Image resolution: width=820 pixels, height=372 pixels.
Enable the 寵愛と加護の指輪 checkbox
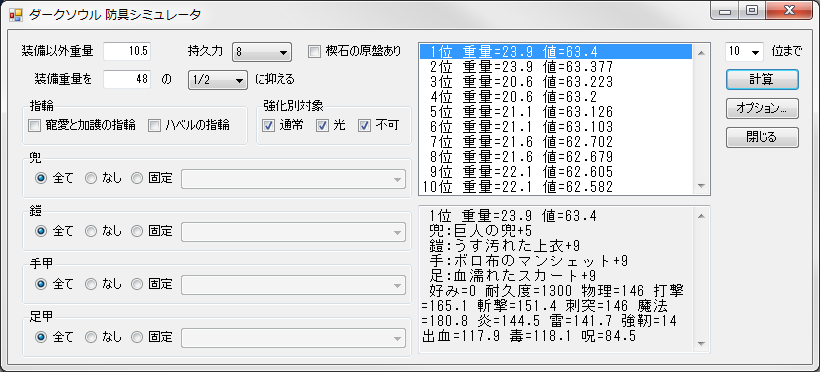click(x=35, y=126)
